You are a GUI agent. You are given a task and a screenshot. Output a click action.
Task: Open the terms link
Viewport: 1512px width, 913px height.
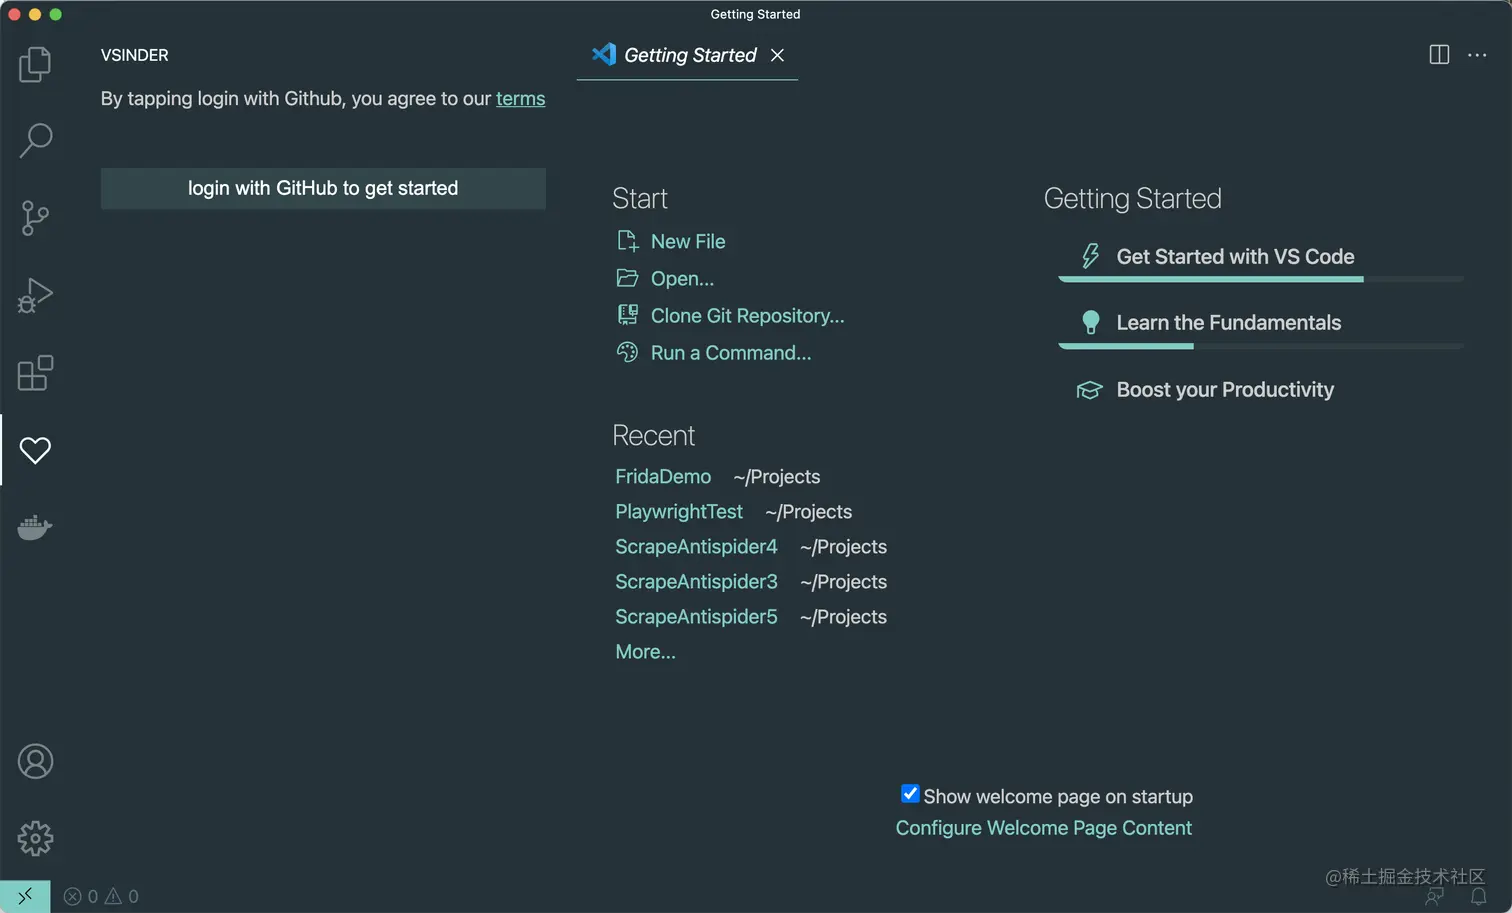point(520,99)
